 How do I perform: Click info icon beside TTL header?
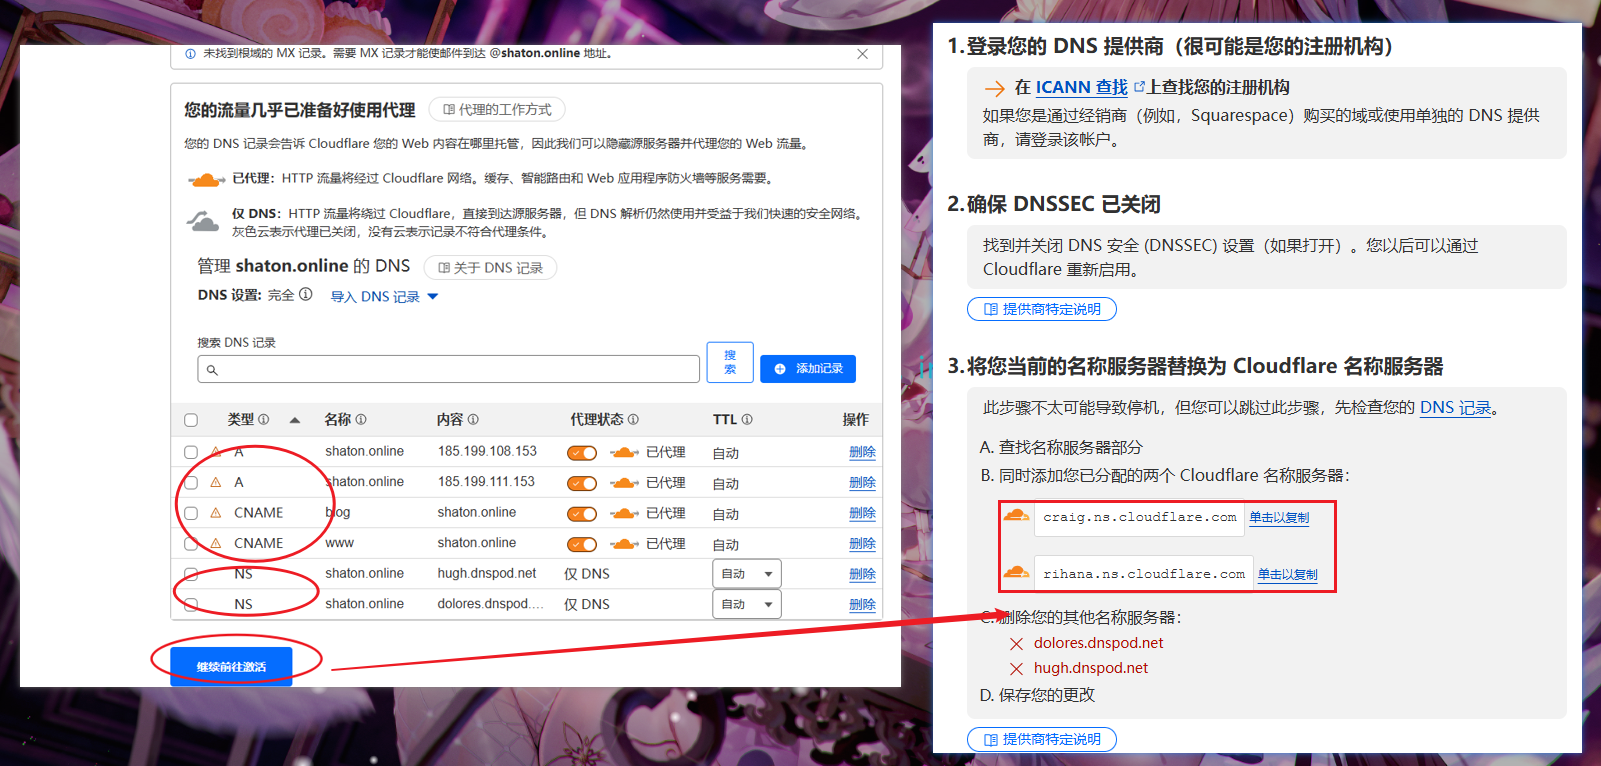[747, 420]
